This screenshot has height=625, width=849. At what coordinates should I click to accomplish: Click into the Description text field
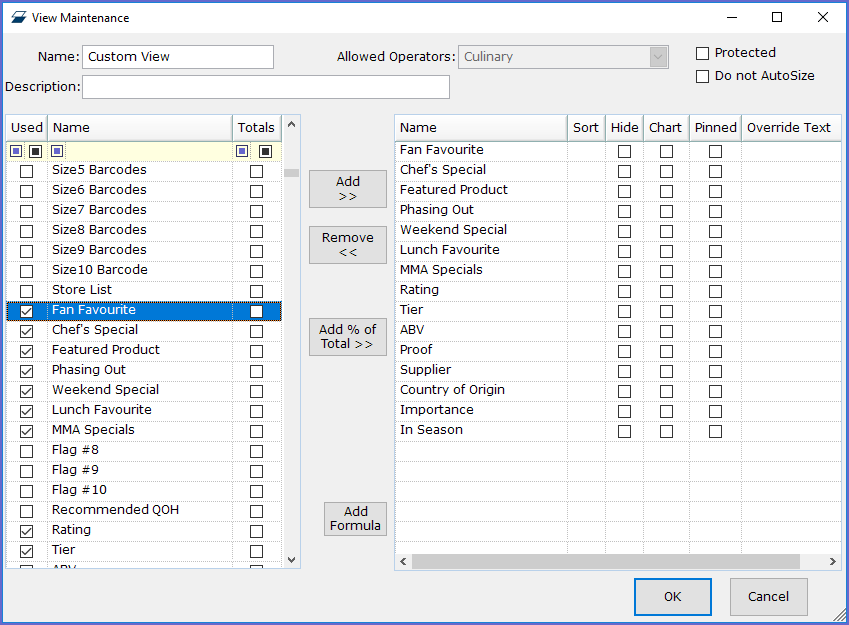[266, 87]
